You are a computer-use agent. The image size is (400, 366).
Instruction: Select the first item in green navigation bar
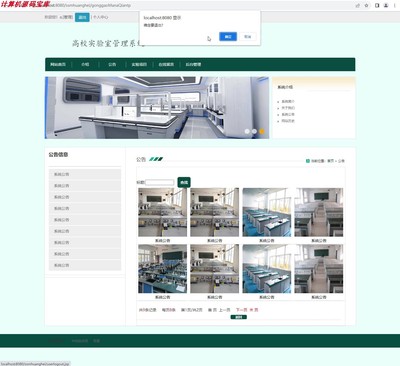(x=58, y=64)
